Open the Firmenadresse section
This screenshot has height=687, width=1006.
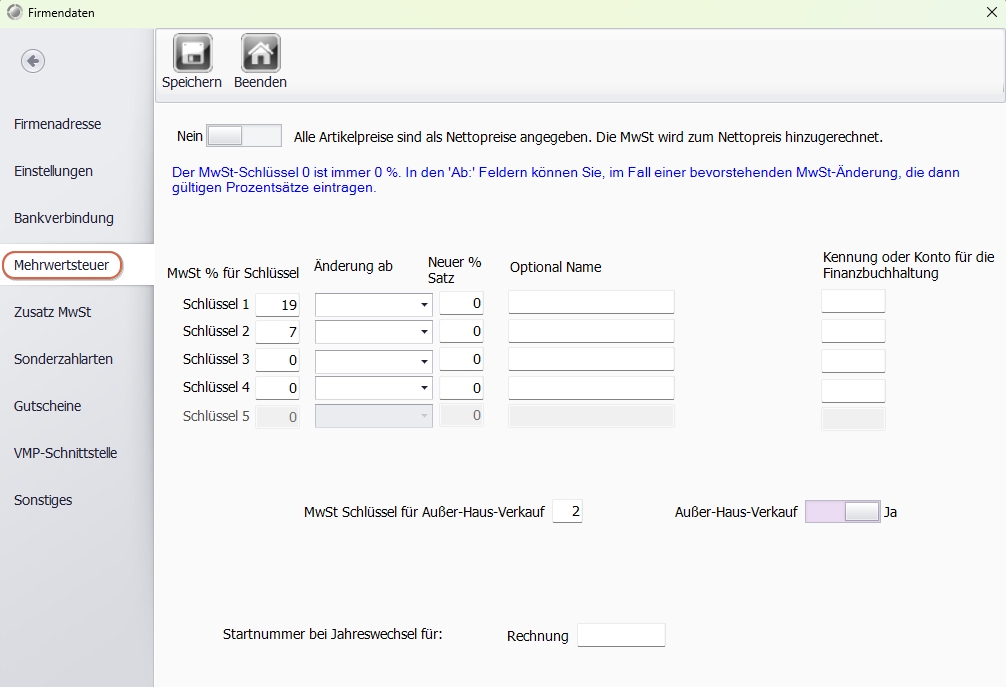(57, 124)
